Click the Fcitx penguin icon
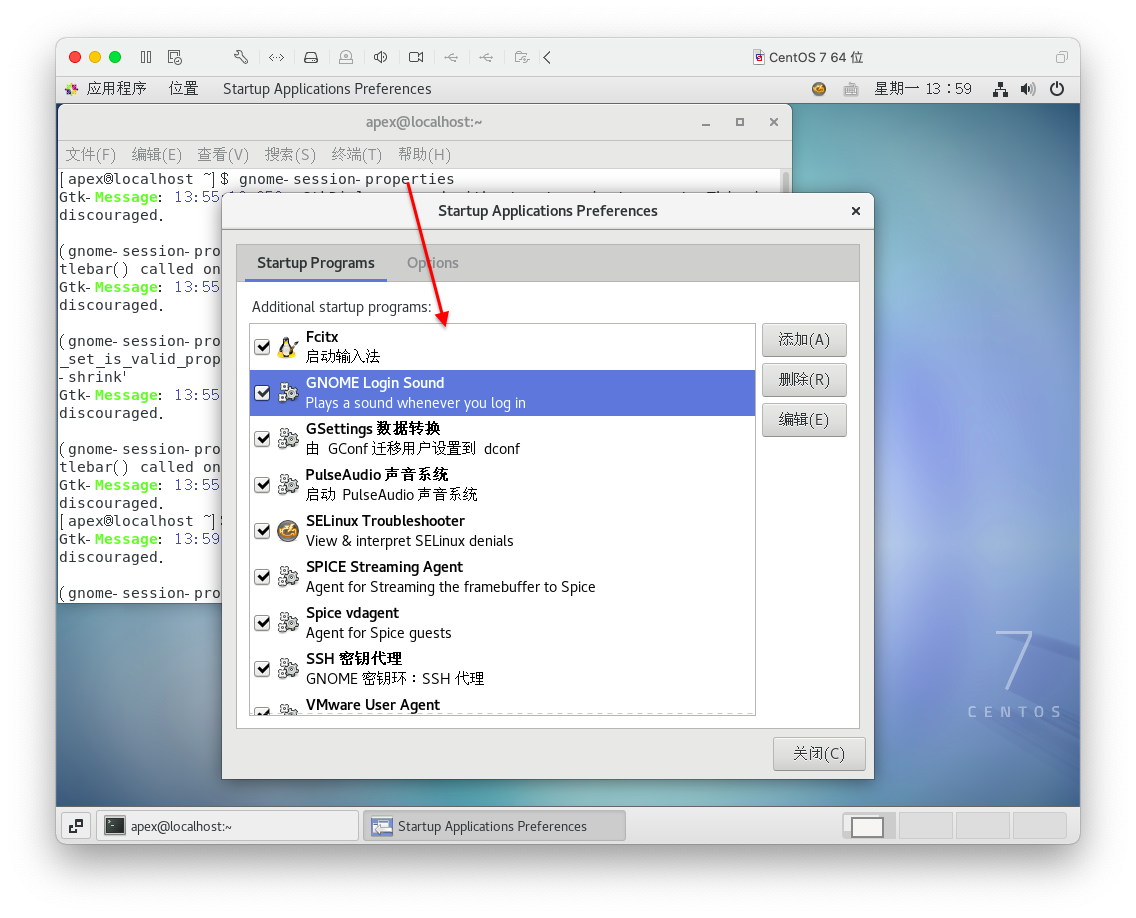 [288, 347]
